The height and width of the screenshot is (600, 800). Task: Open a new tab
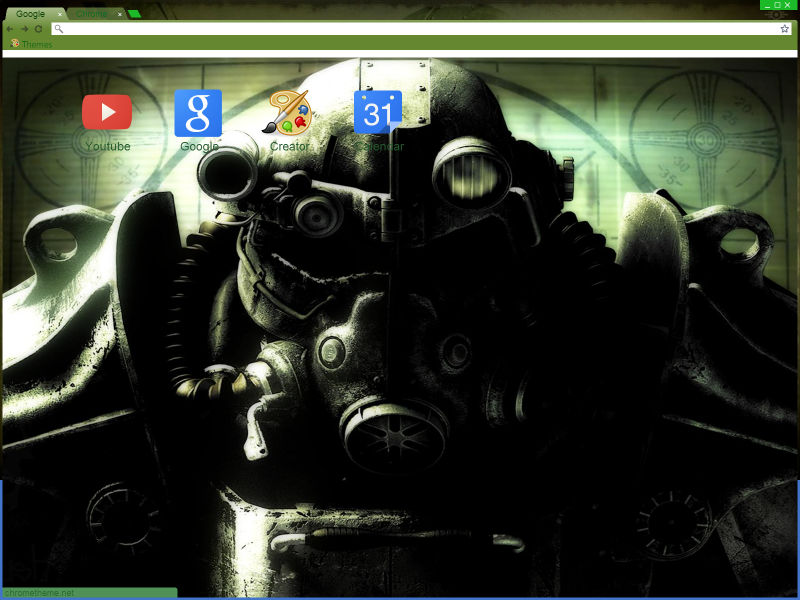tap(134, 15)
